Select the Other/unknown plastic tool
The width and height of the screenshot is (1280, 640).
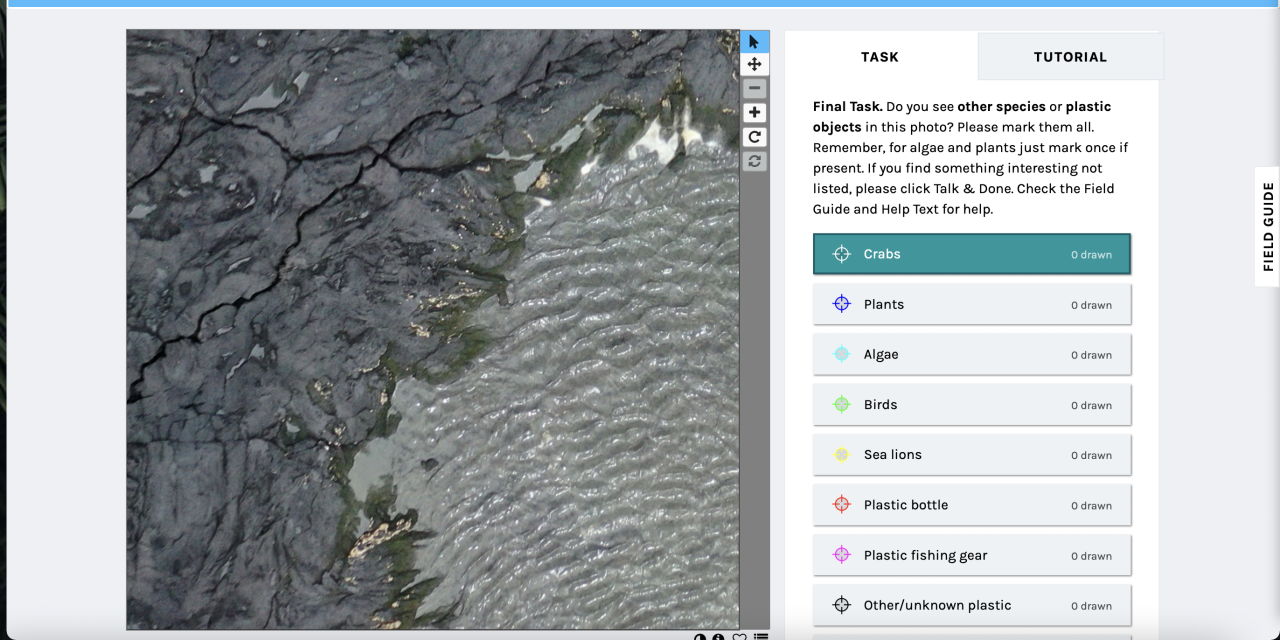coord(972,605)
